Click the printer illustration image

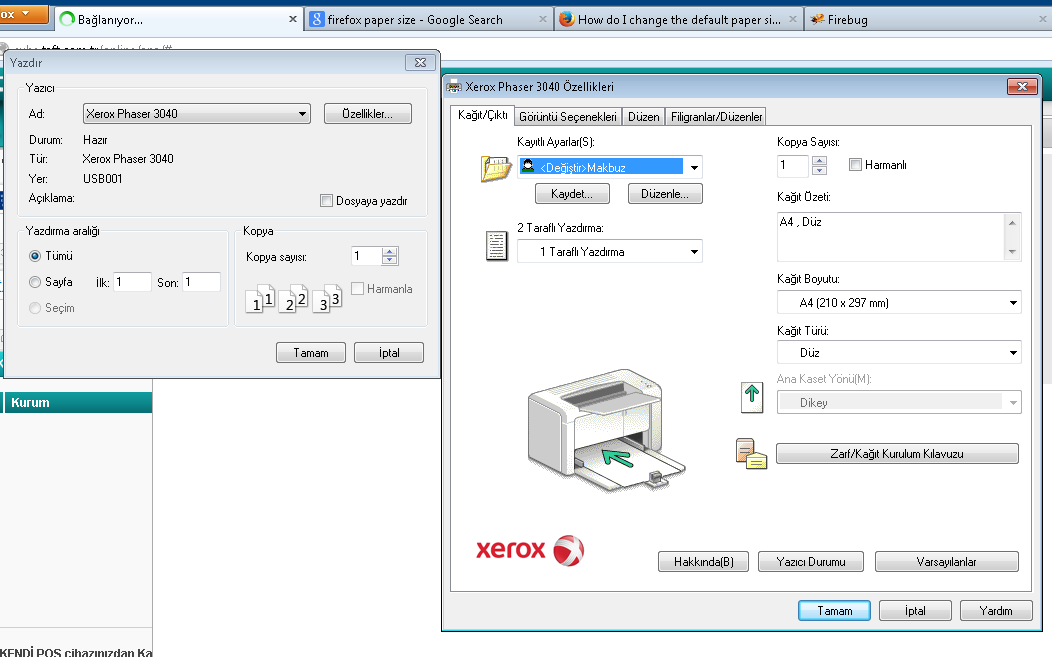(x=605, y=431)
